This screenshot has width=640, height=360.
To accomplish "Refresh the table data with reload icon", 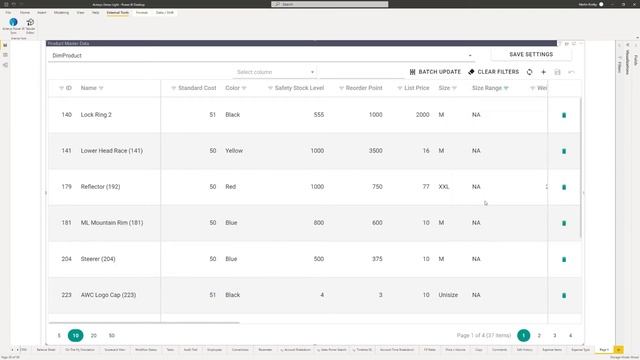I will (529, 72).
